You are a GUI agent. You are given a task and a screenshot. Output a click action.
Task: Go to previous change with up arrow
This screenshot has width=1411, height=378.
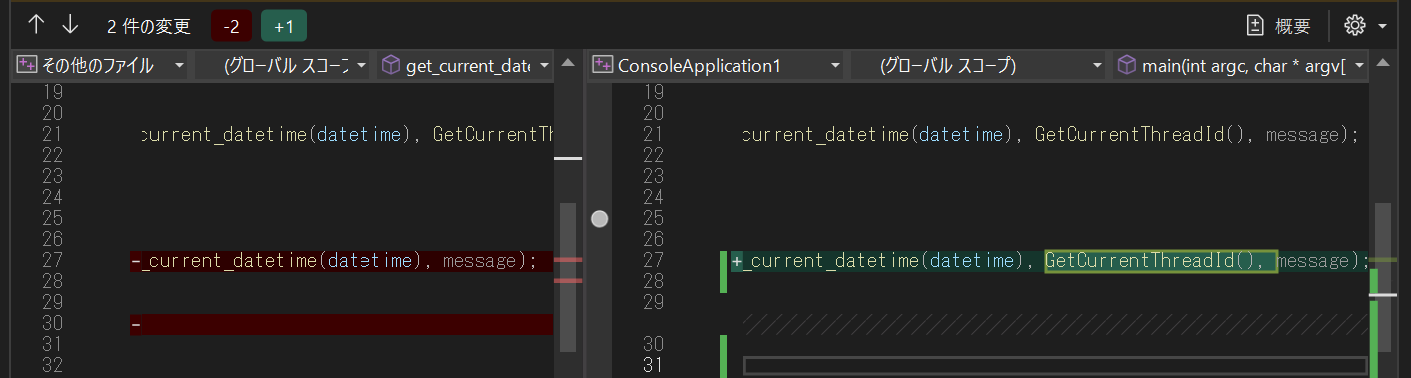(x=37, y=24)
